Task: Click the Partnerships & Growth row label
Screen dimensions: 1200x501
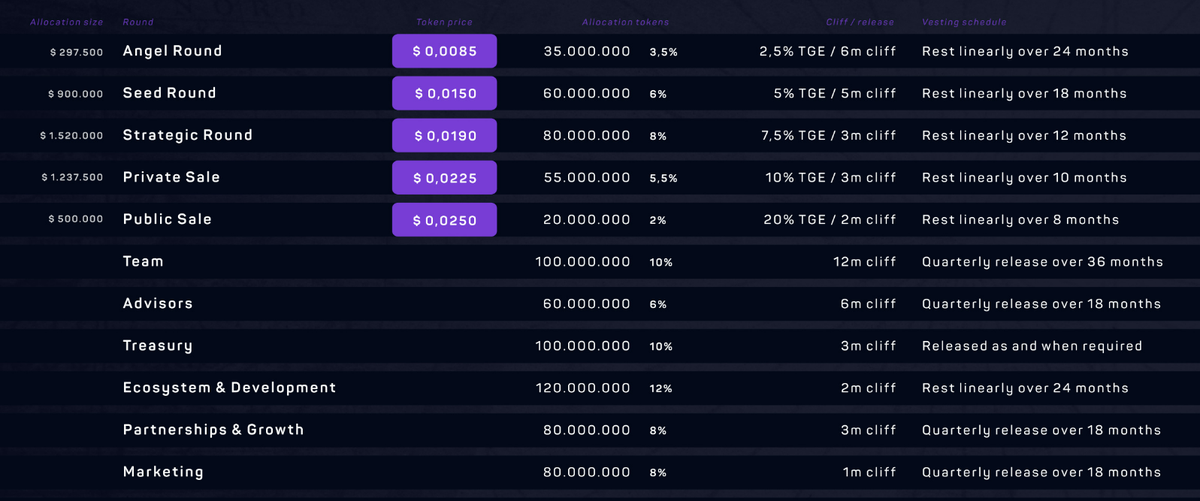Action: coord(213,430)
